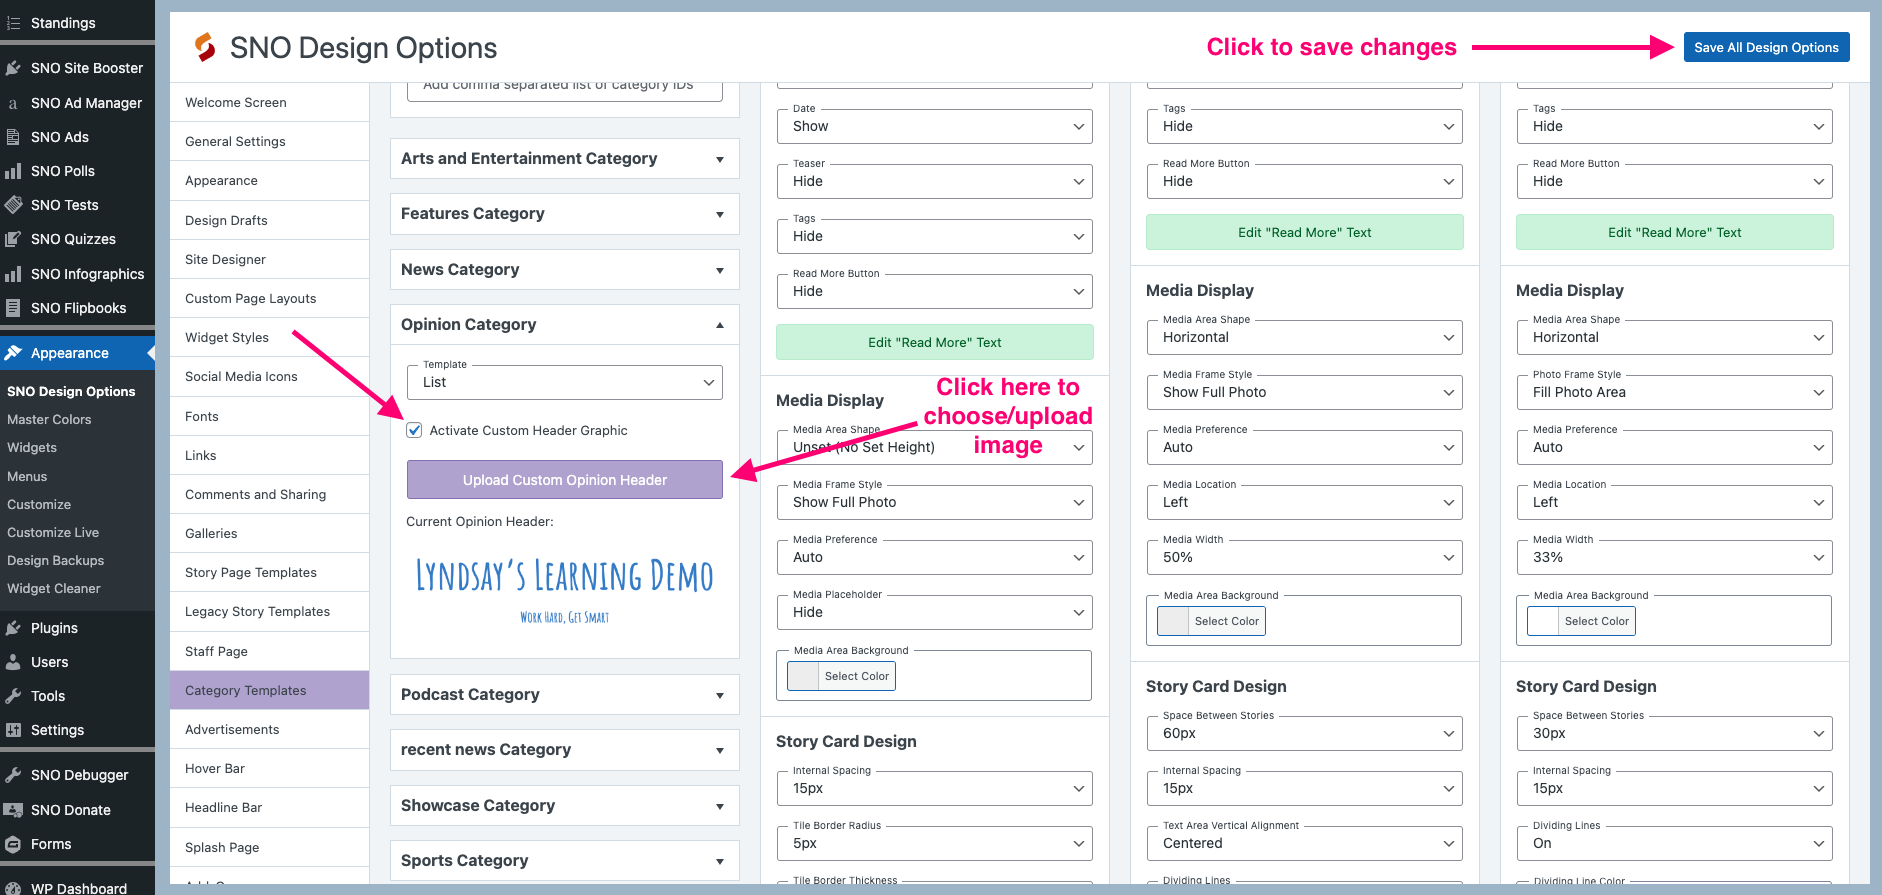Click the Settings sliders icon
1882x895 pixels.
click(x=13, y=730)
